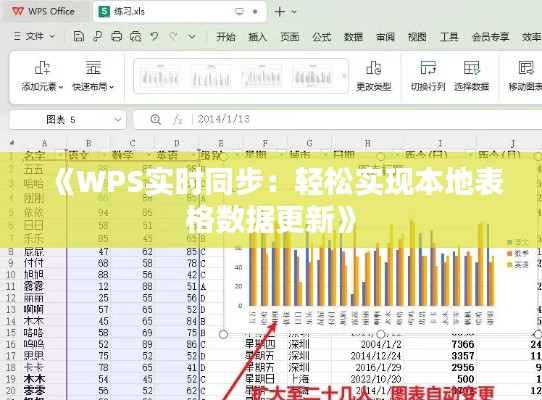Click the undo icon
The image size is (542, 400).
tap(155, 36)
